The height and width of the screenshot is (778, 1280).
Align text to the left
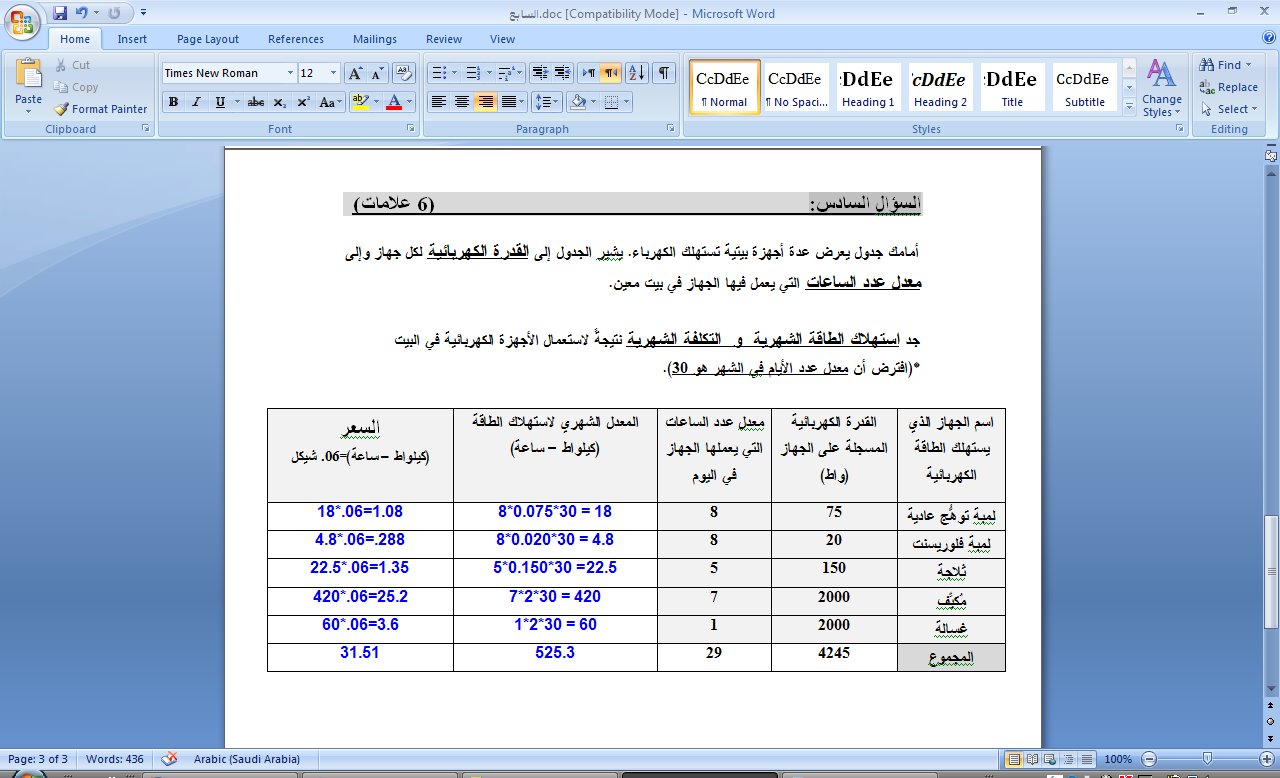pyautogui.click(x=438, y=102)
